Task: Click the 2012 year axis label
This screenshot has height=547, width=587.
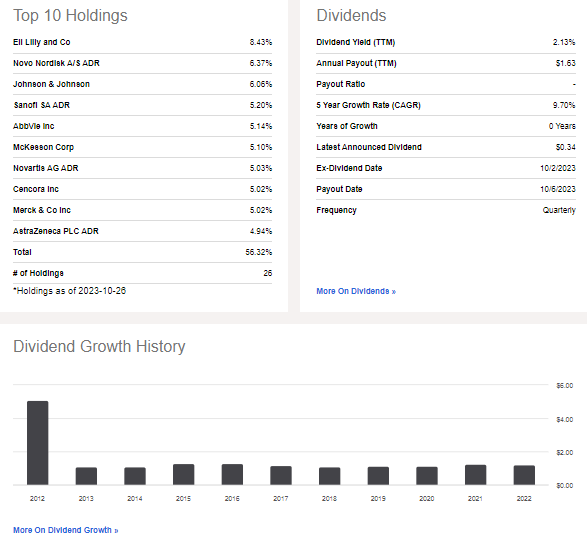Action: [37, 499]
